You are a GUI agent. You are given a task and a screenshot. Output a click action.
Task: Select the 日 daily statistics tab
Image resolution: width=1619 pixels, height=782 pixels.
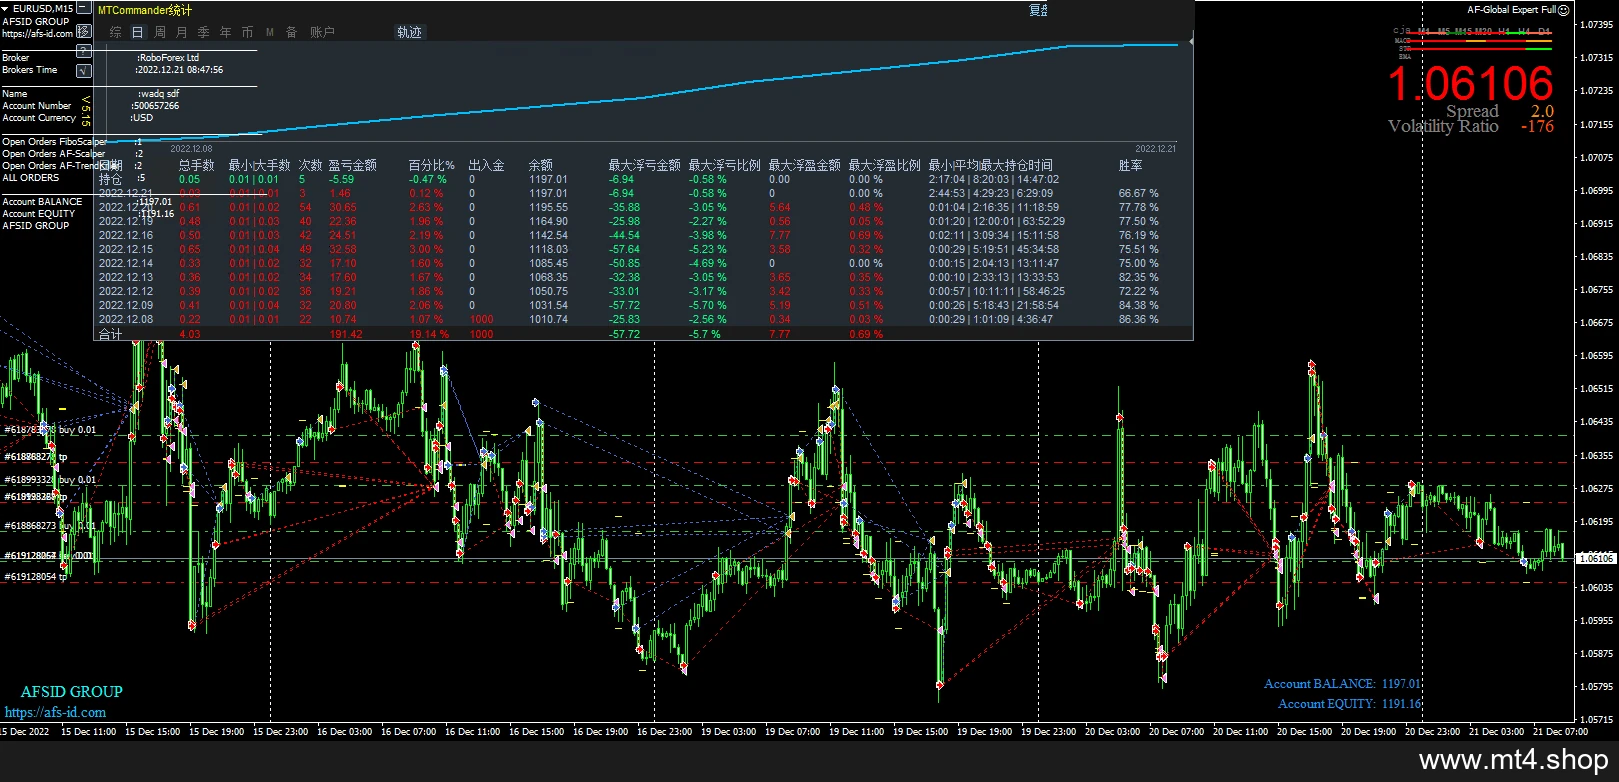(x=138, y=32)
